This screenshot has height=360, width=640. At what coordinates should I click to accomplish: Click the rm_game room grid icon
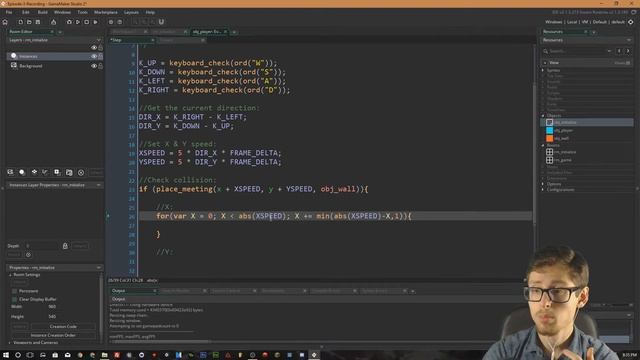[x=549, y=160]
